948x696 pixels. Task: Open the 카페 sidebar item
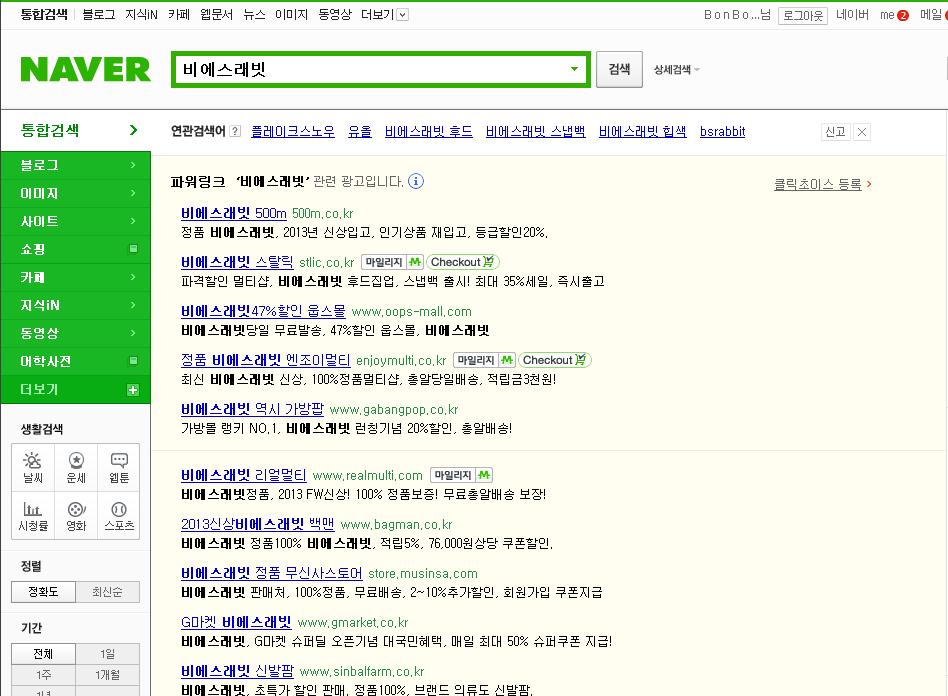tap(76, 277)
